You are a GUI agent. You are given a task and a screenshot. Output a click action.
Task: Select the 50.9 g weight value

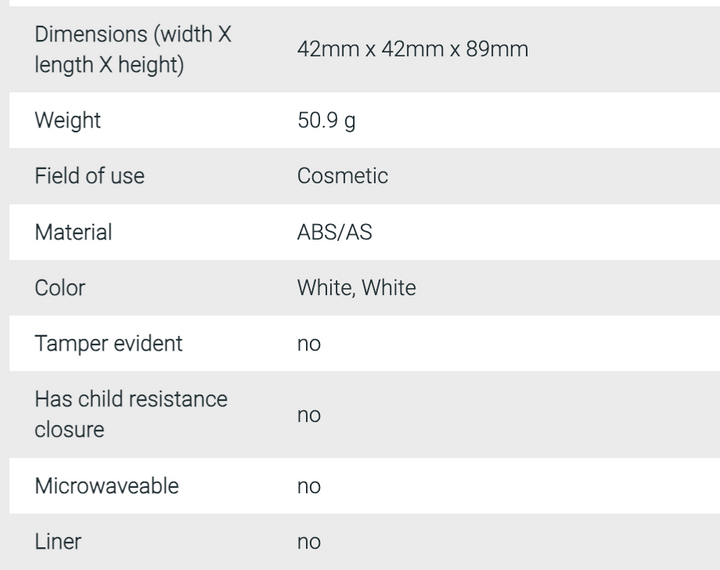(326, 120)
